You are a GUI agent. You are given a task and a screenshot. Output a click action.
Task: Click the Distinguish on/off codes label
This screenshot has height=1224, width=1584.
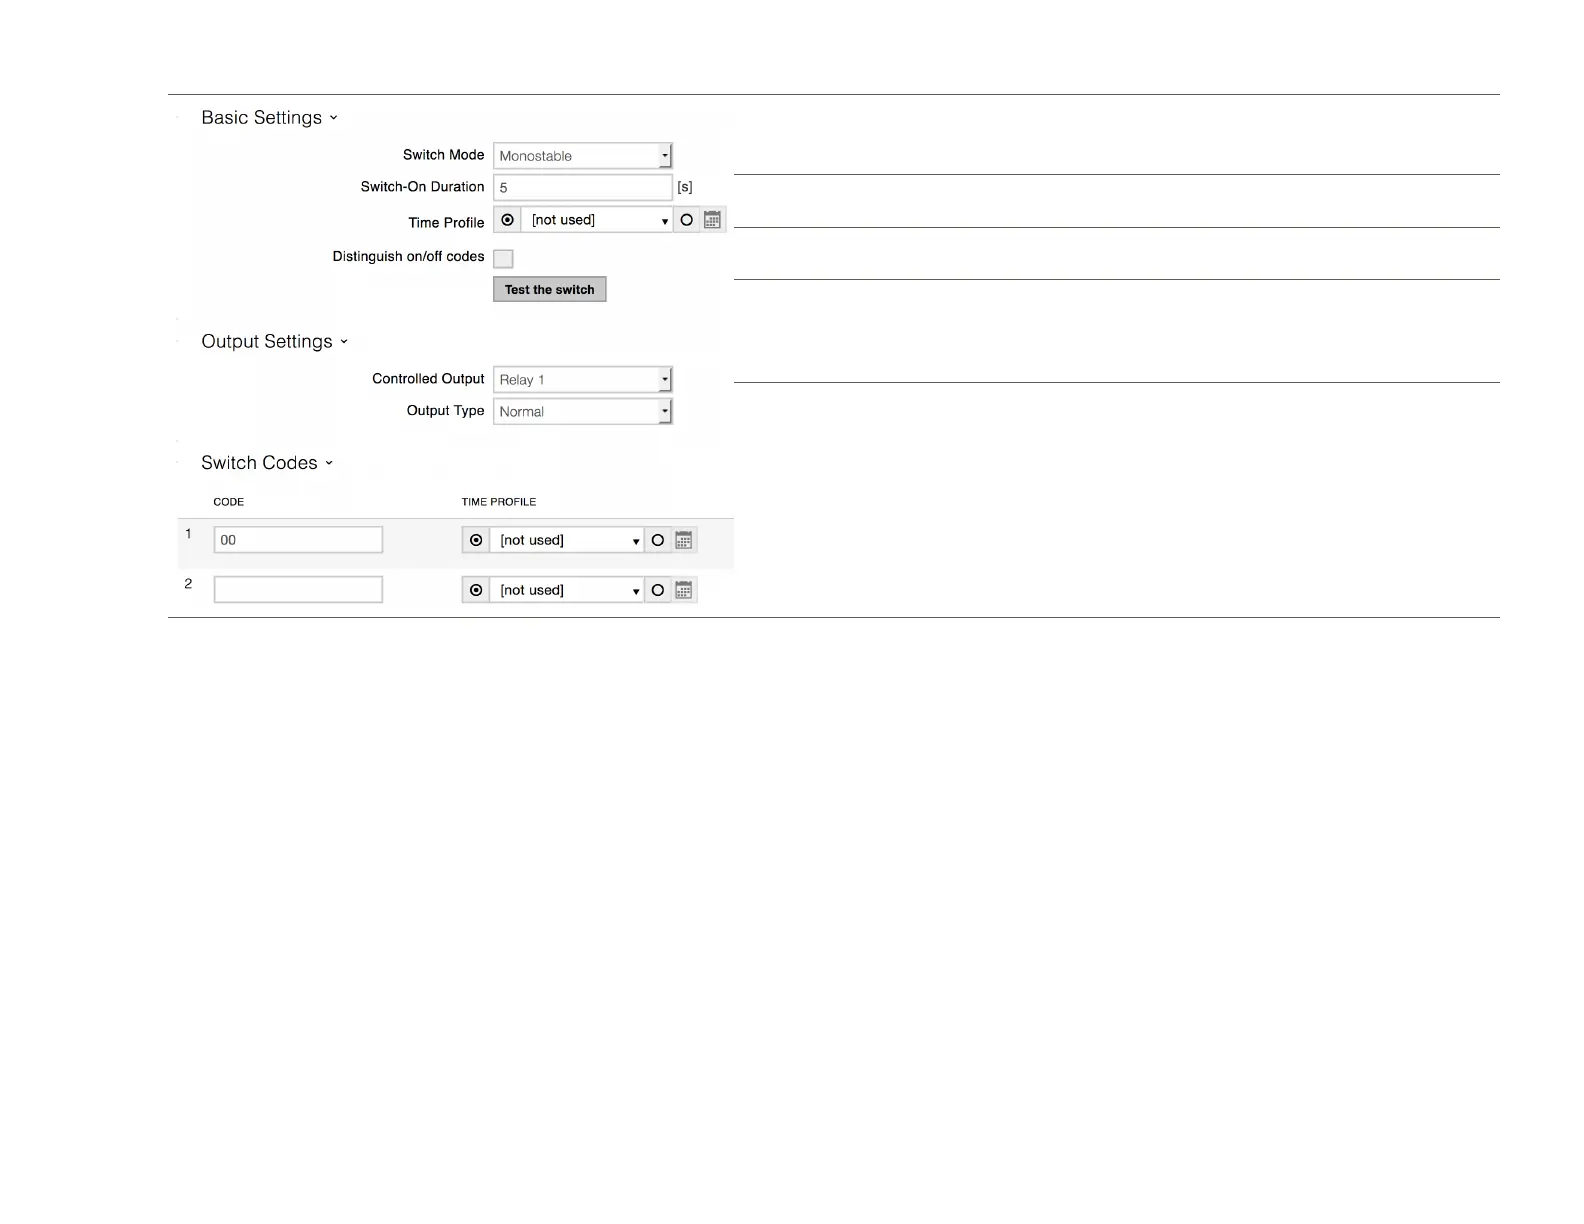(x=409, y=257)
